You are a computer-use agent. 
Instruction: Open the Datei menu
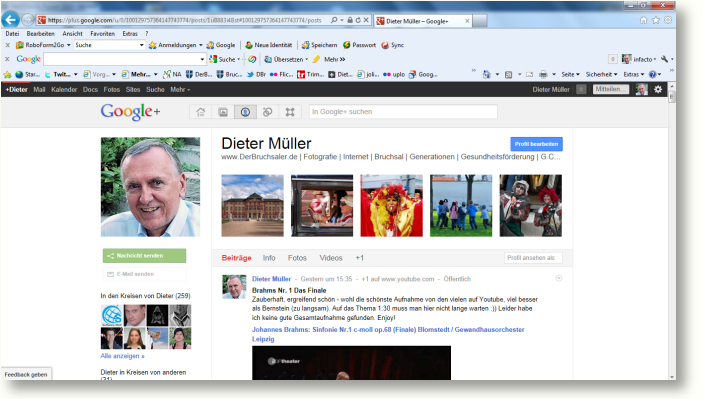(12, 34)
